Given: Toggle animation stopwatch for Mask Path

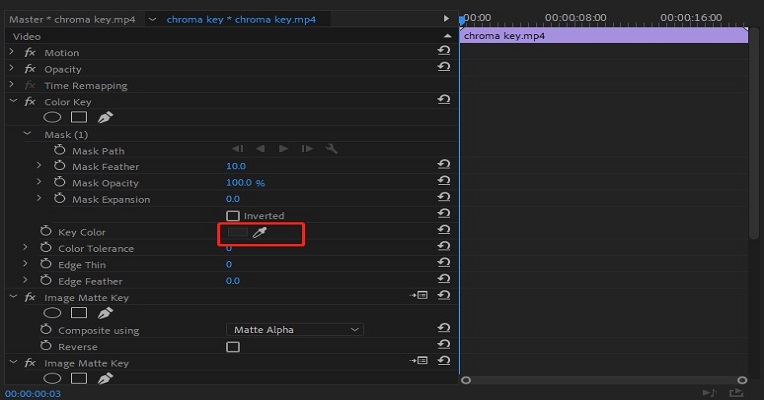Looking at the screenshot, I should pos(59,150).
